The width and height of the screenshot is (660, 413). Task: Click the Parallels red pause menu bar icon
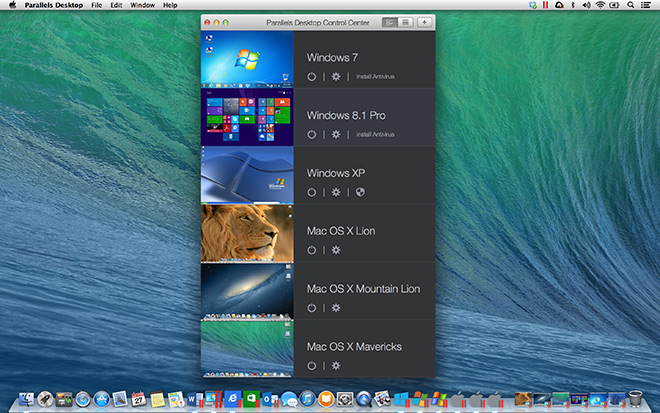pos(546,5)
